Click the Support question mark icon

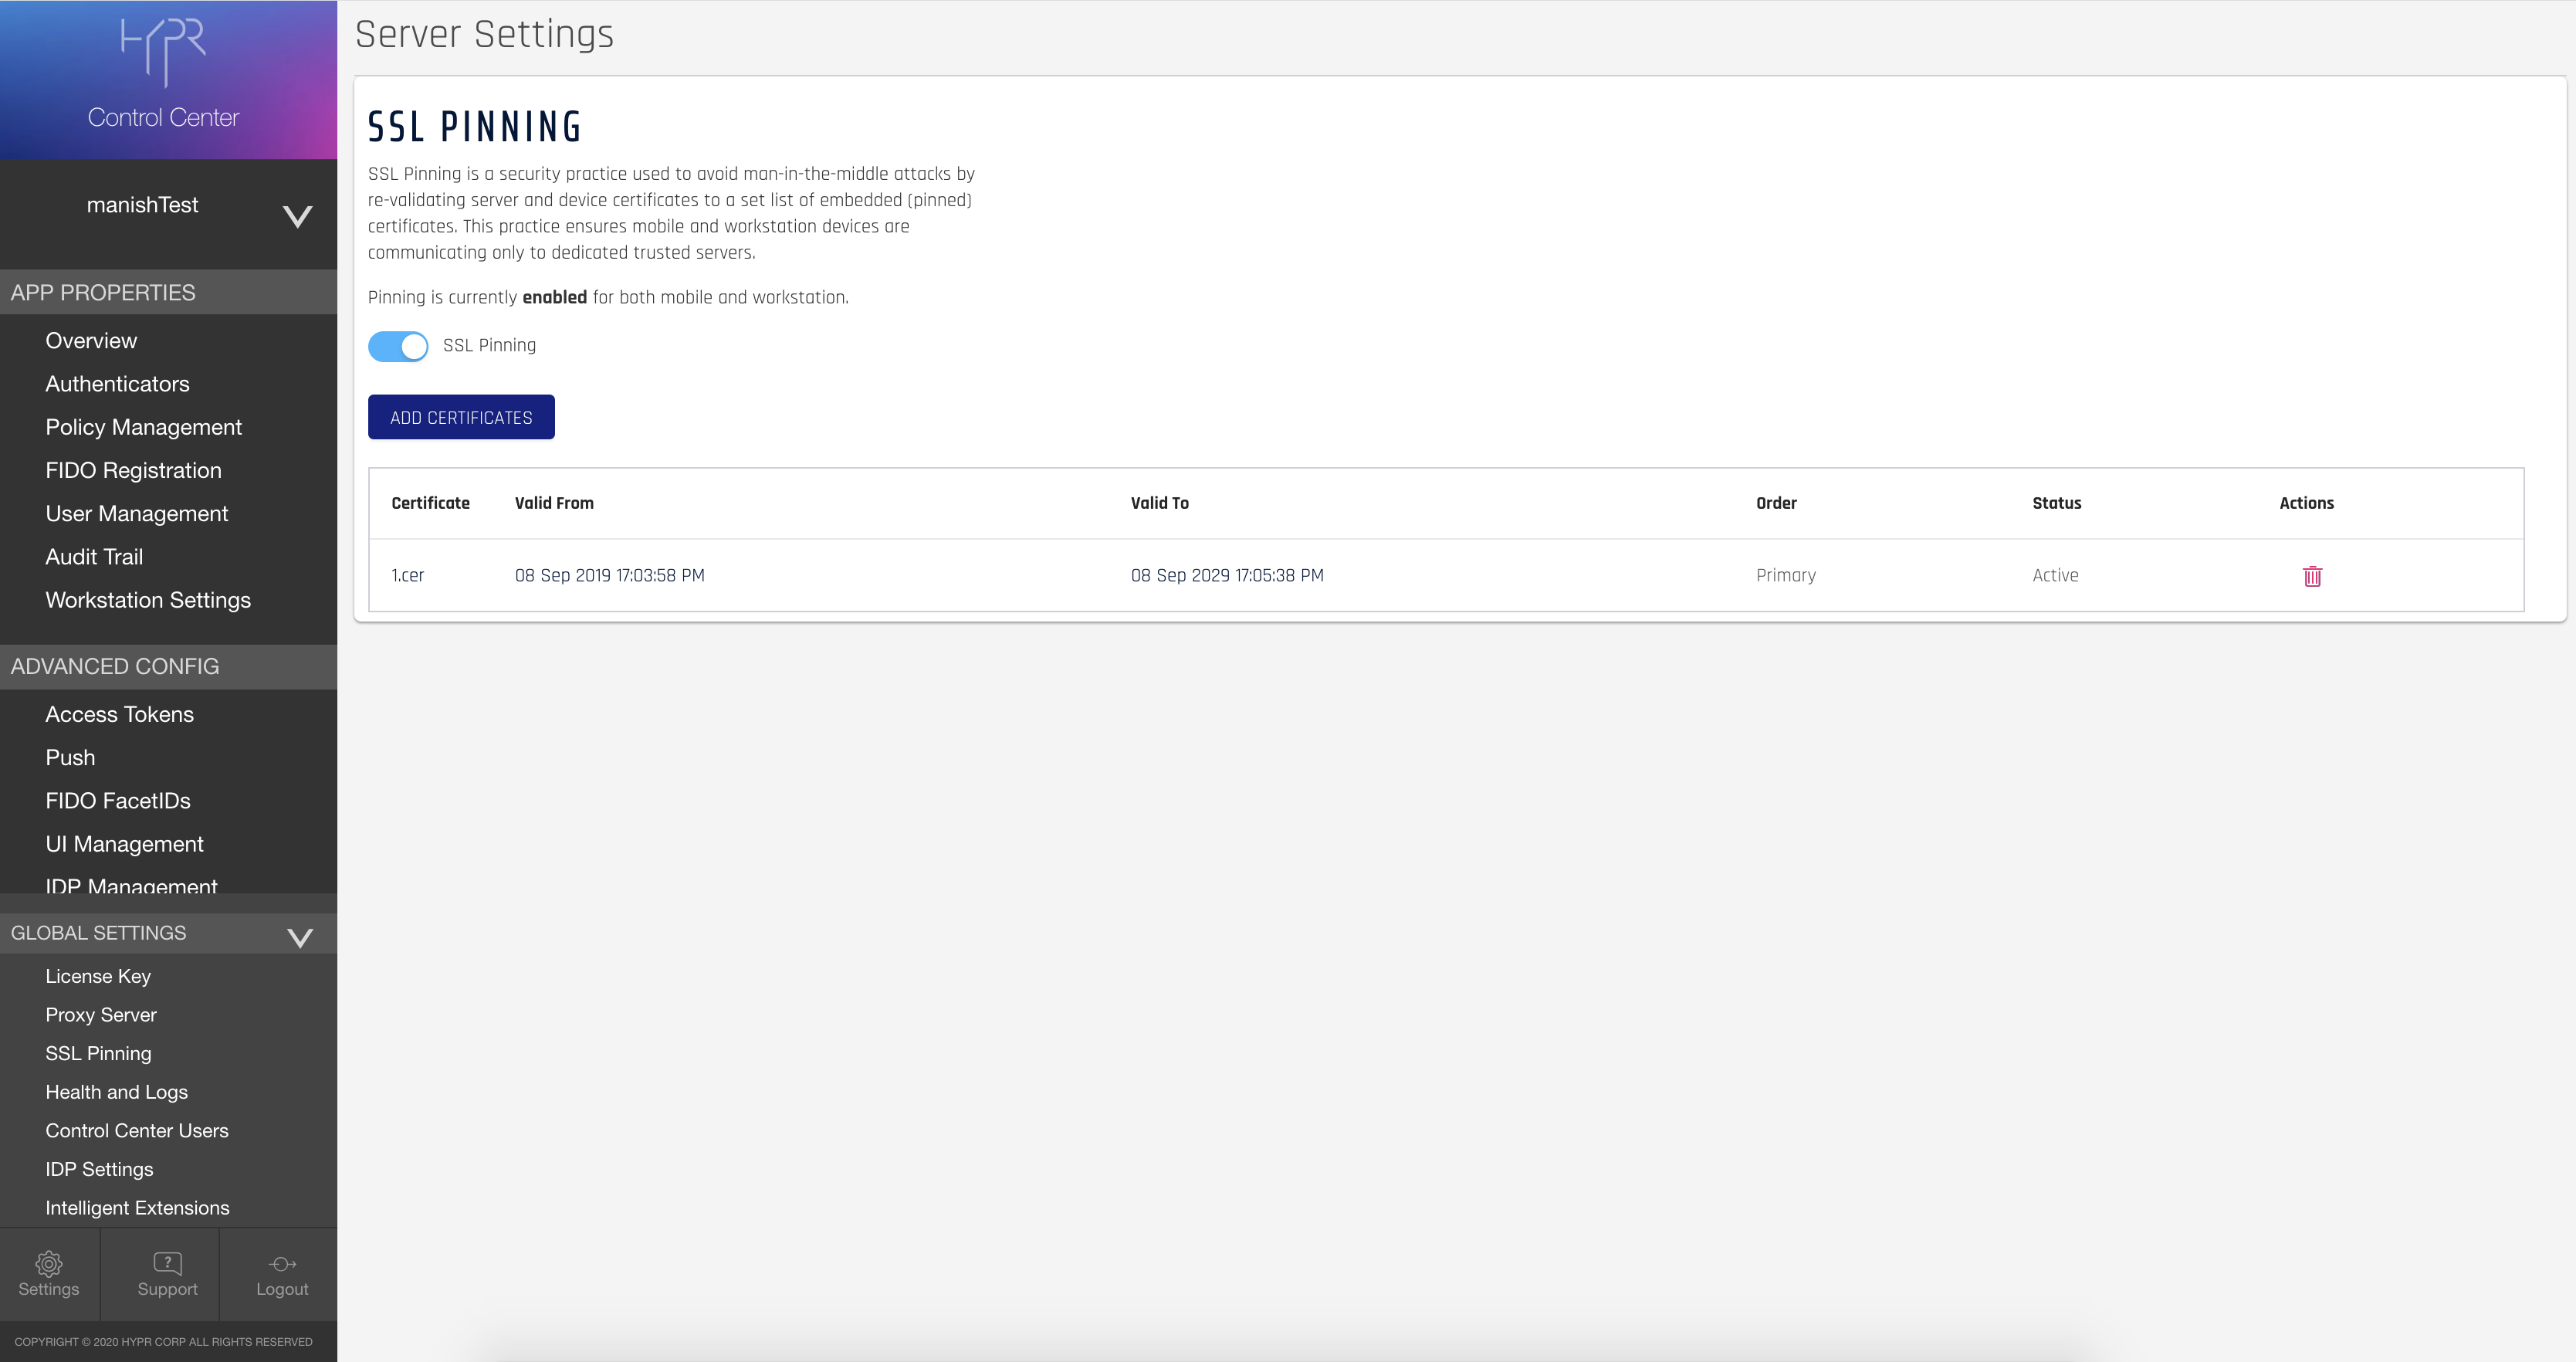coord(167,1264)
